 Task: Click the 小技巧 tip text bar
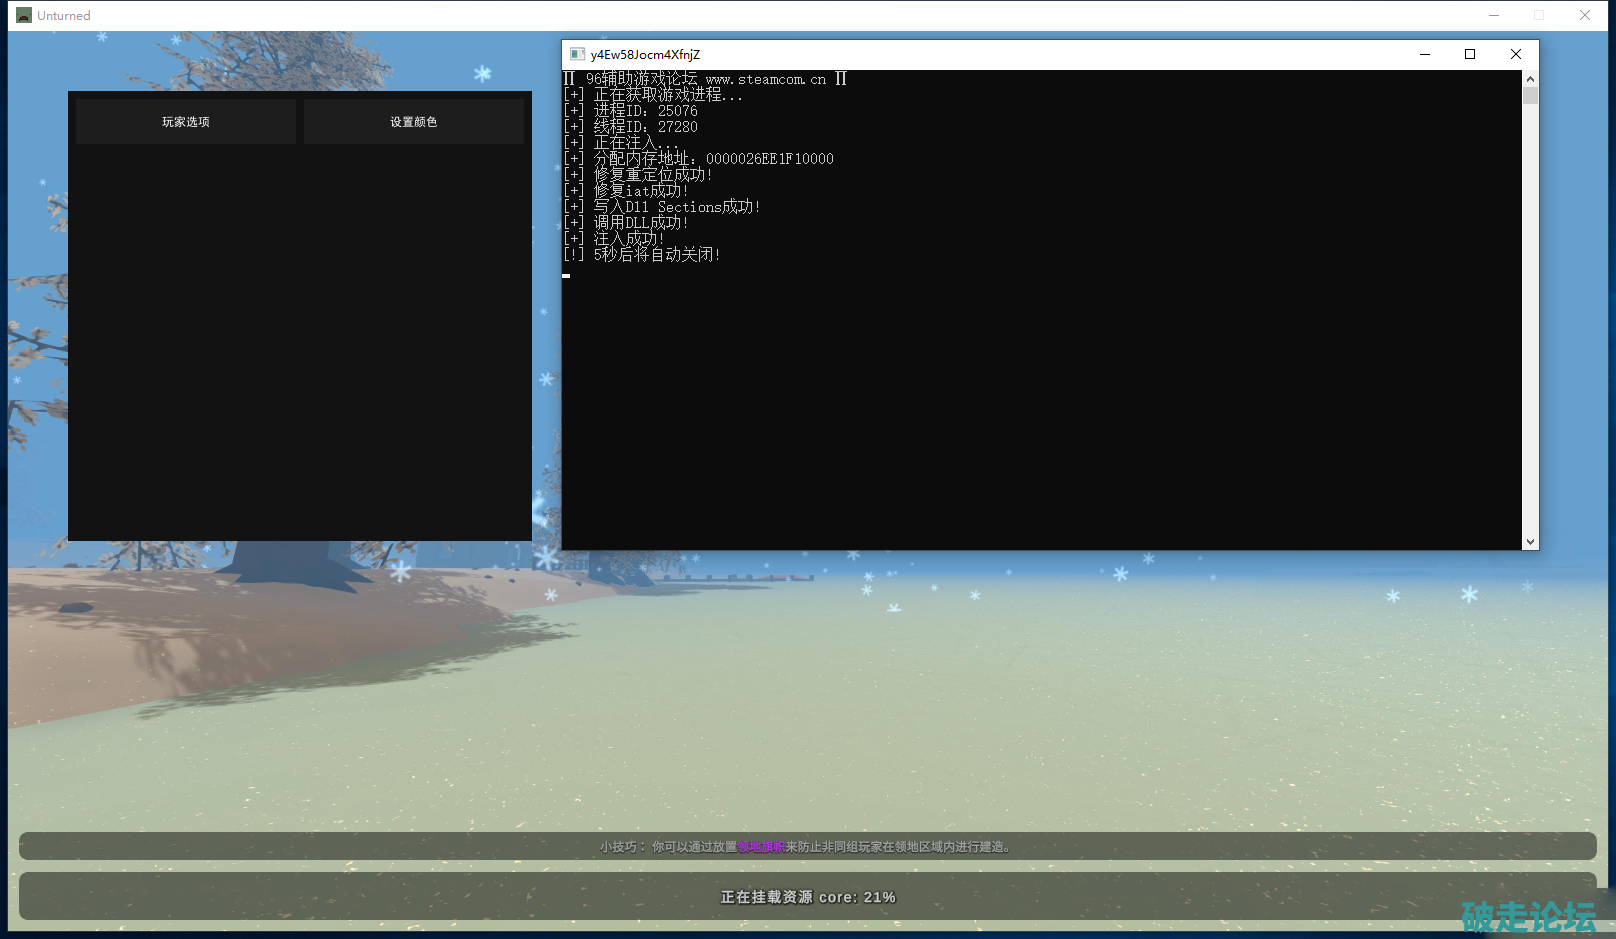click(x=807, y=847)
